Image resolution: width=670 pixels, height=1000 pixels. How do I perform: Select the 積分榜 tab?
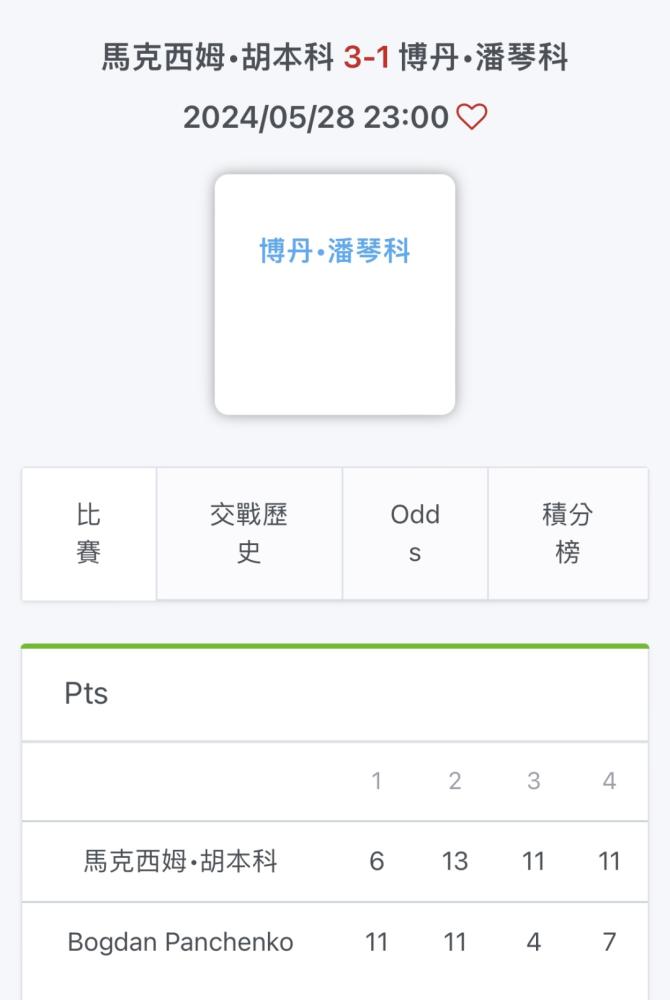(568, 534)
